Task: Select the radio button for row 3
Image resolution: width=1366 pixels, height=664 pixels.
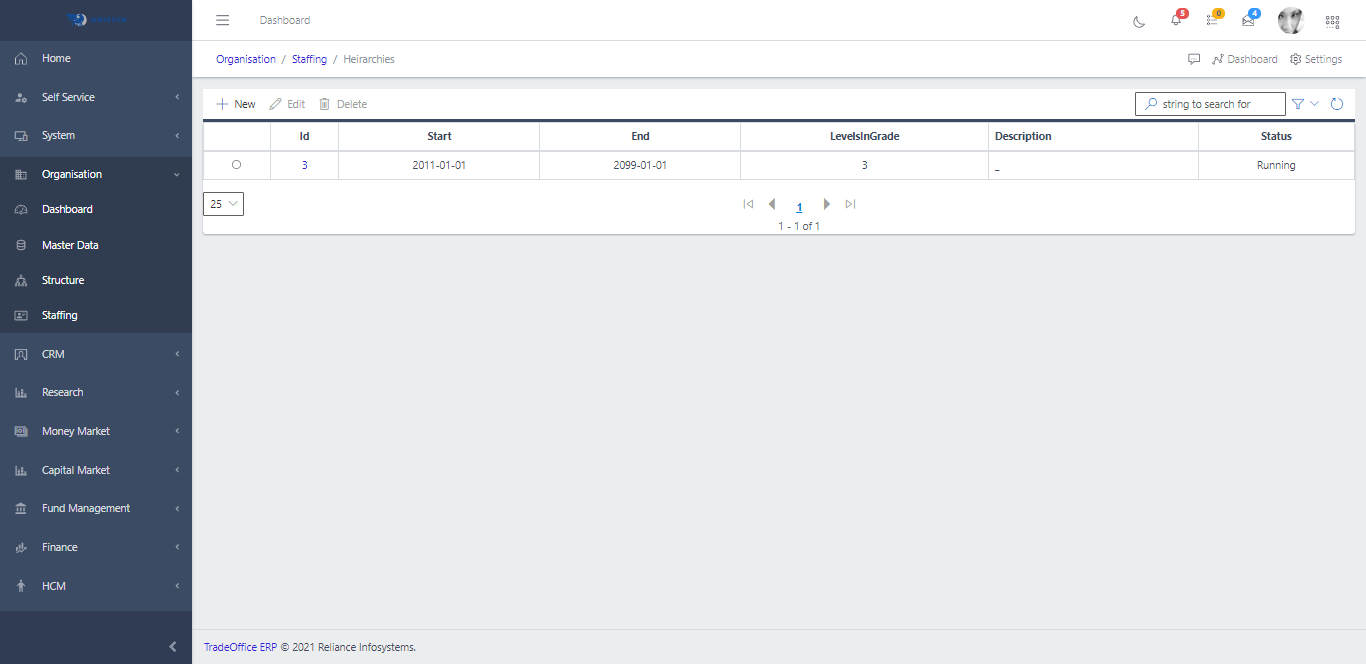Action: pos(237,165)
